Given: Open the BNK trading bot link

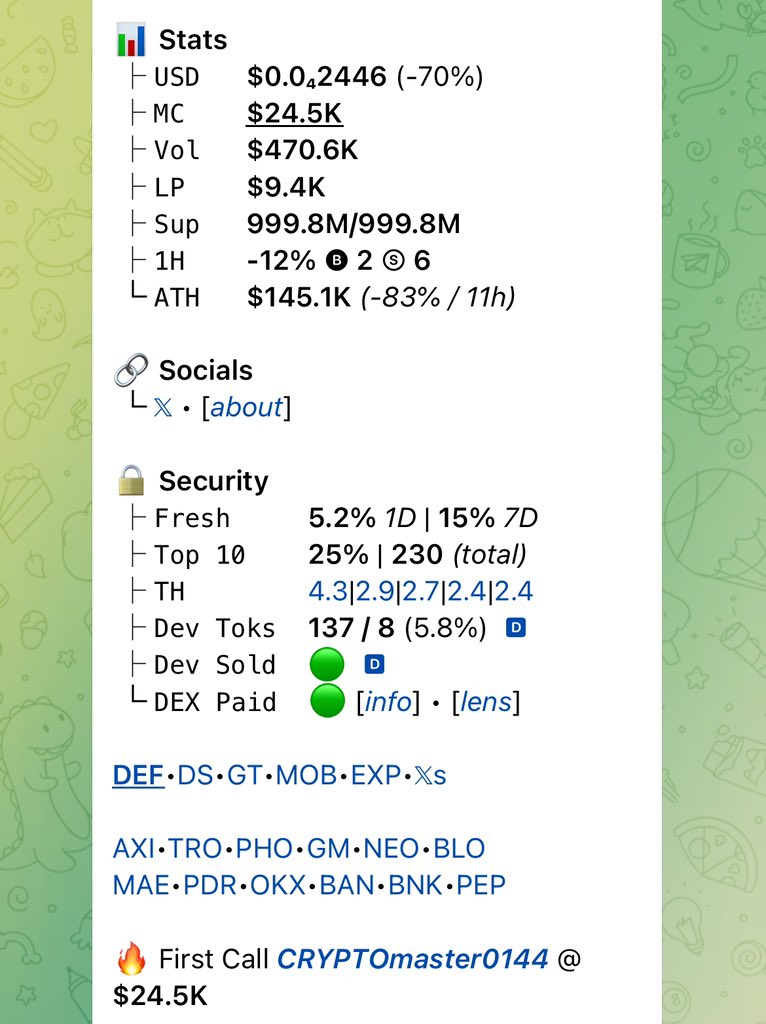Looking at the screenshot, I should click(415, 885).
